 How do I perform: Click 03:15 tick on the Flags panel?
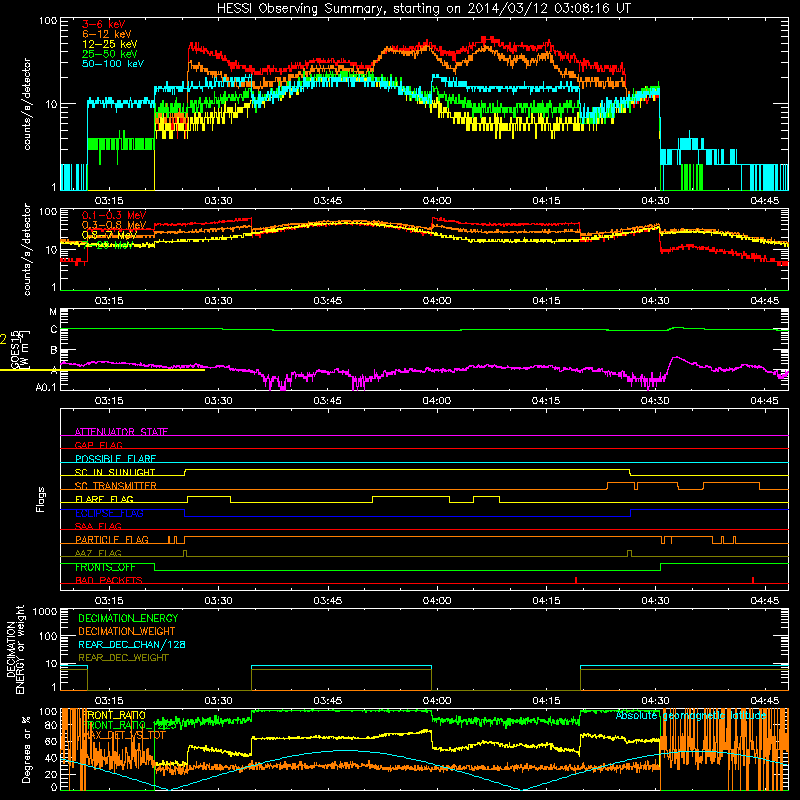pyautogui.click(x=109, y=601)
